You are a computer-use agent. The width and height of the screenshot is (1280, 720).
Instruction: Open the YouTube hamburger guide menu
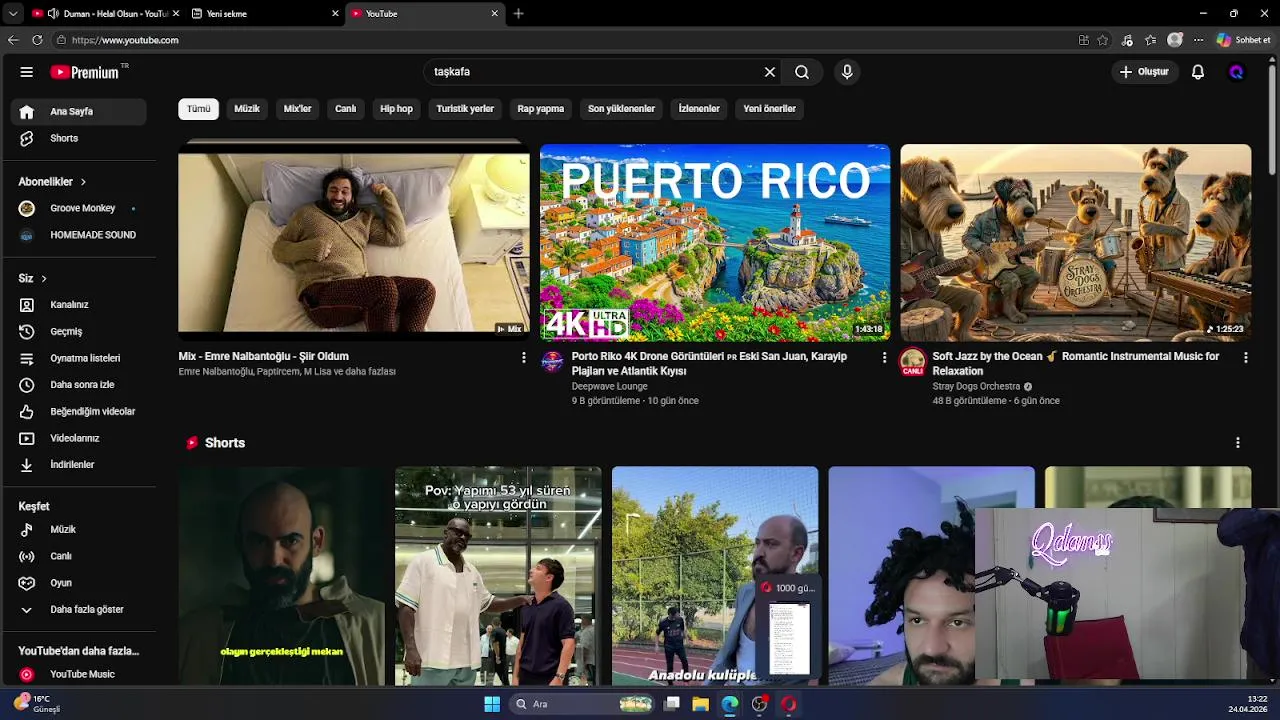tap(27, 72)
